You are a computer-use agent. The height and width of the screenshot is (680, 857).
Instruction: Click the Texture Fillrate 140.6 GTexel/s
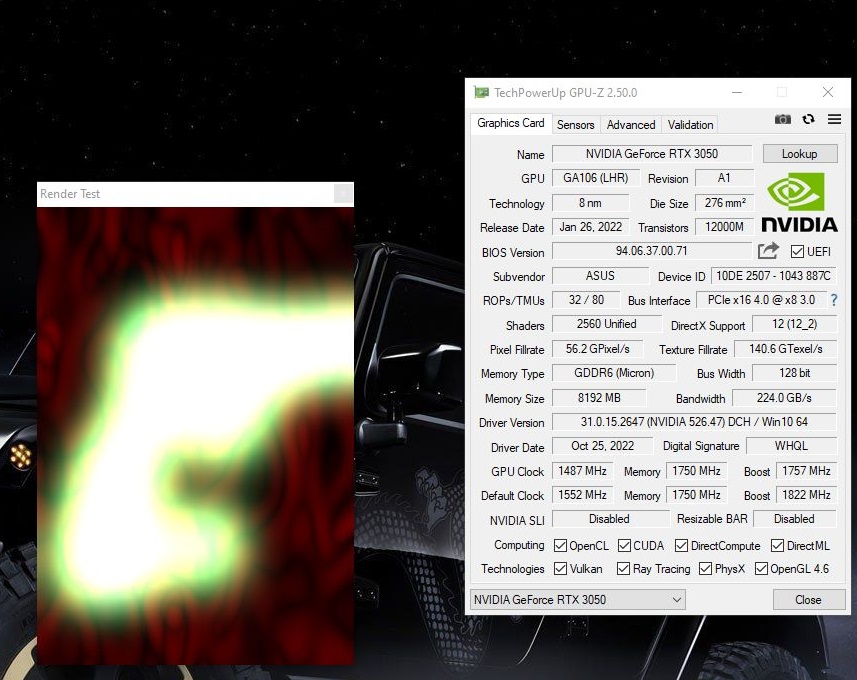click(x=785, y=349)
